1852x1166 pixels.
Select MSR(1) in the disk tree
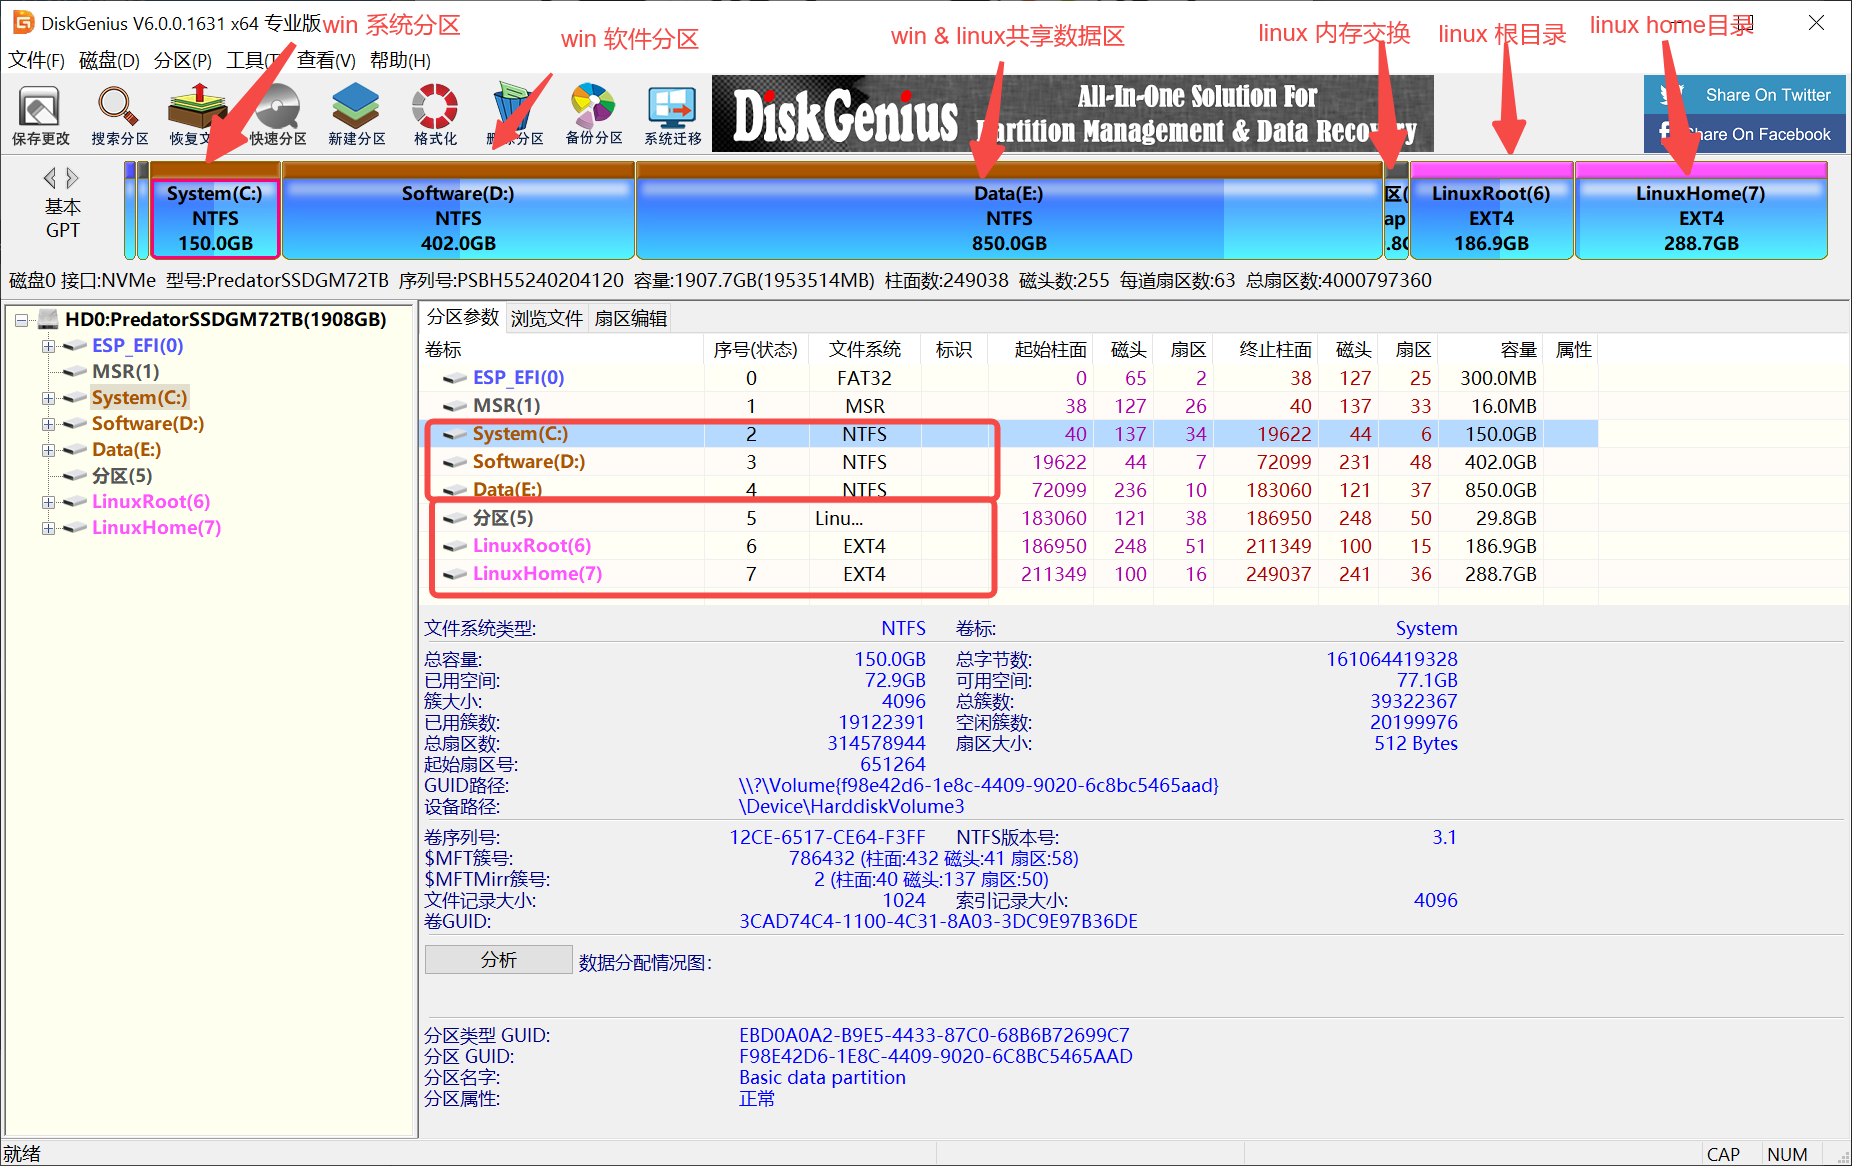[125, 371]
